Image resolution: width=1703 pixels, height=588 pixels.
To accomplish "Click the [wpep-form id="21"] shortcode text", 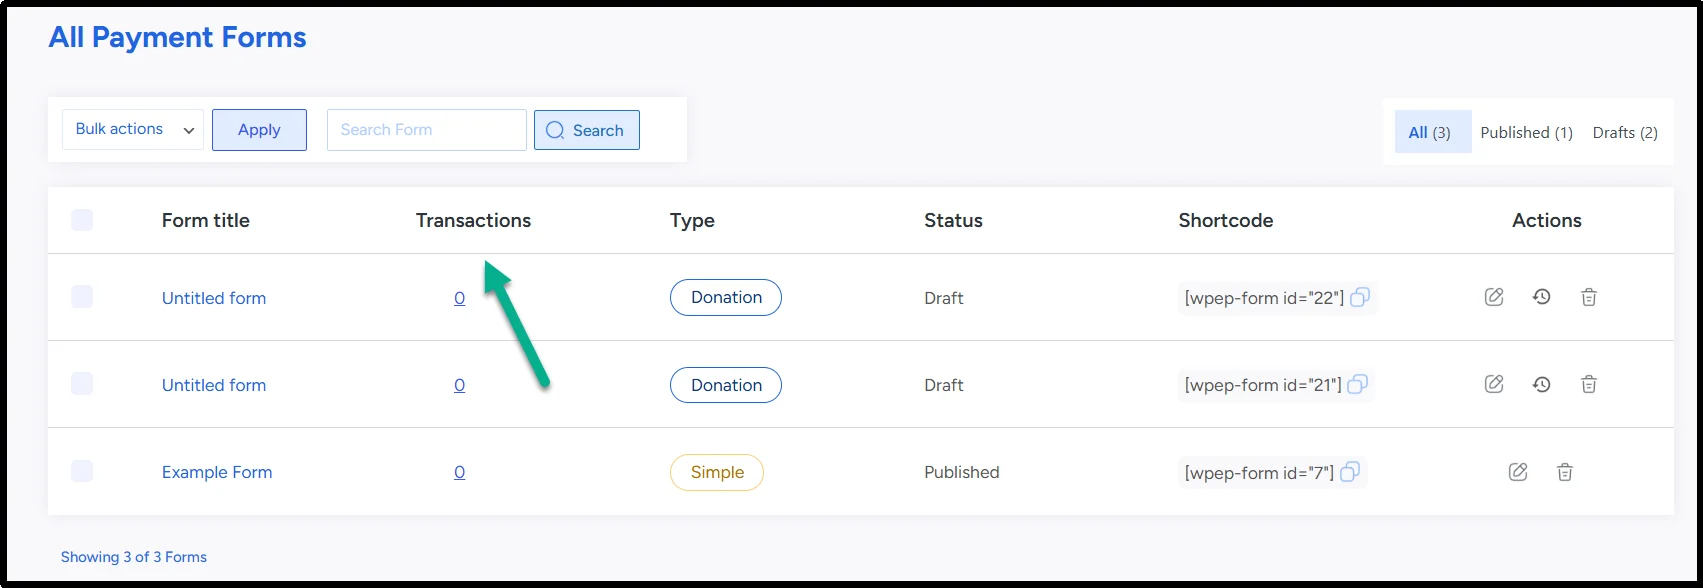I will pos(1263,385).
